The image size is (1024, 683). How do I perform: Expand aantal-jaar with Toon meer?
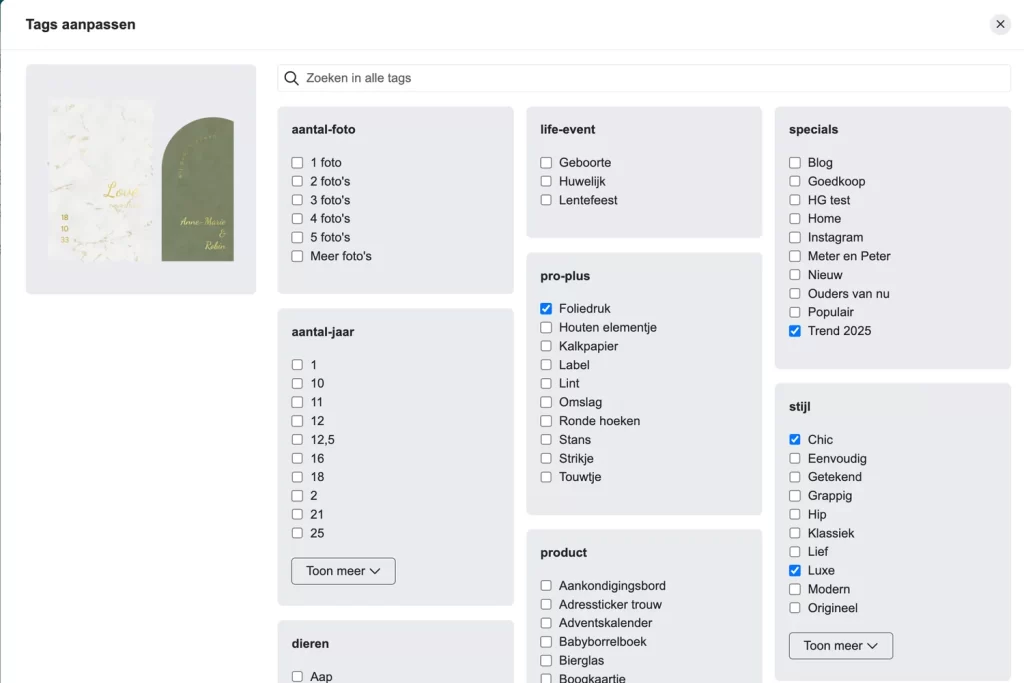click(343, 571)
